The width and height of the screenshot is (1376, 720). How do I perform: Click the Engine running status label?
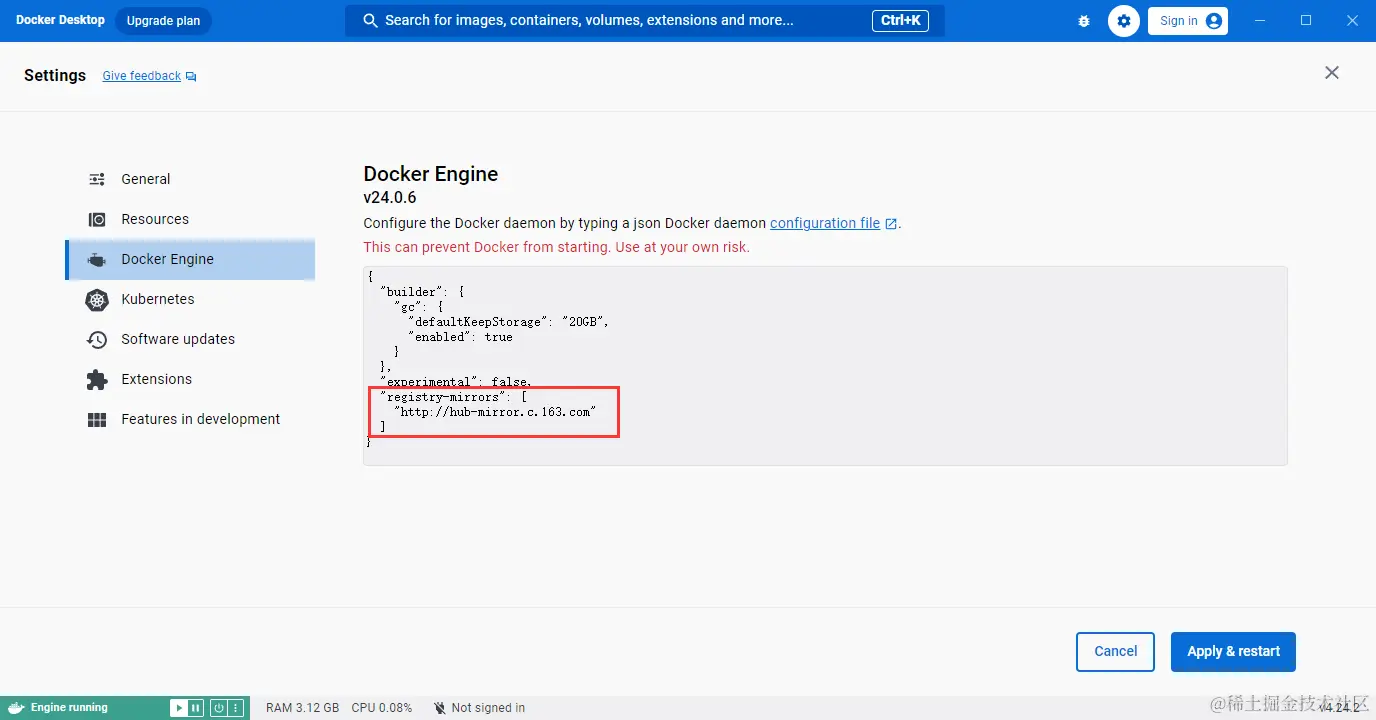pyautogui.click(x=69, y=708)
